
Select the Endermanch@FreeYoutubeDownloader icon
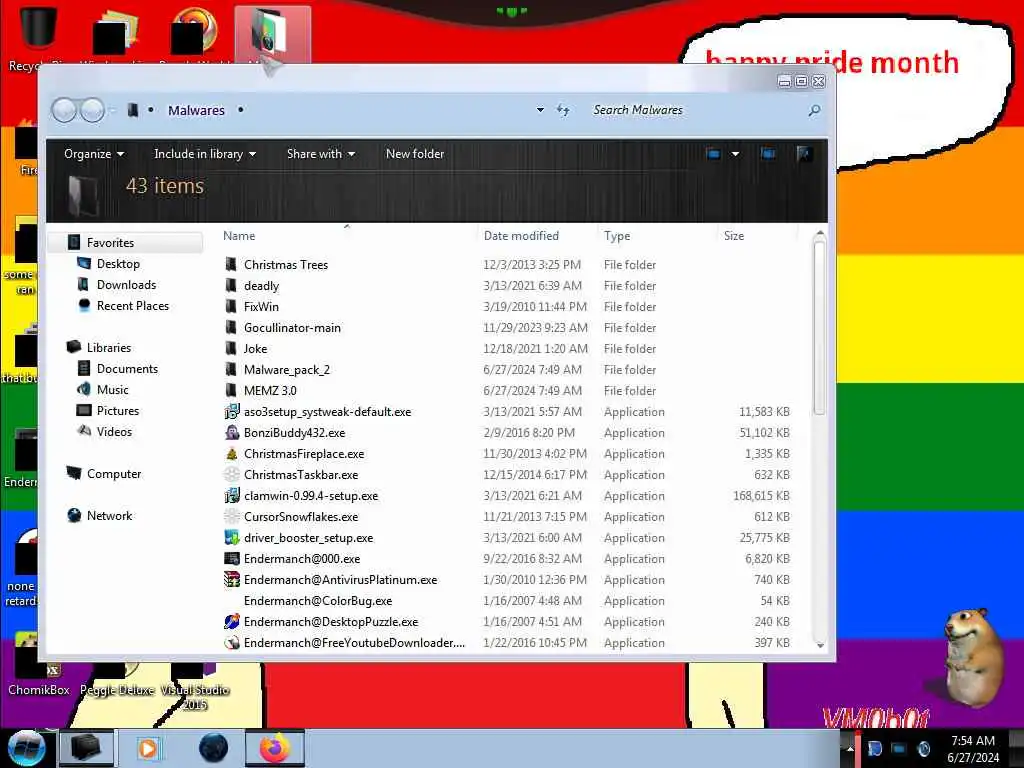(x=231, y=643)
